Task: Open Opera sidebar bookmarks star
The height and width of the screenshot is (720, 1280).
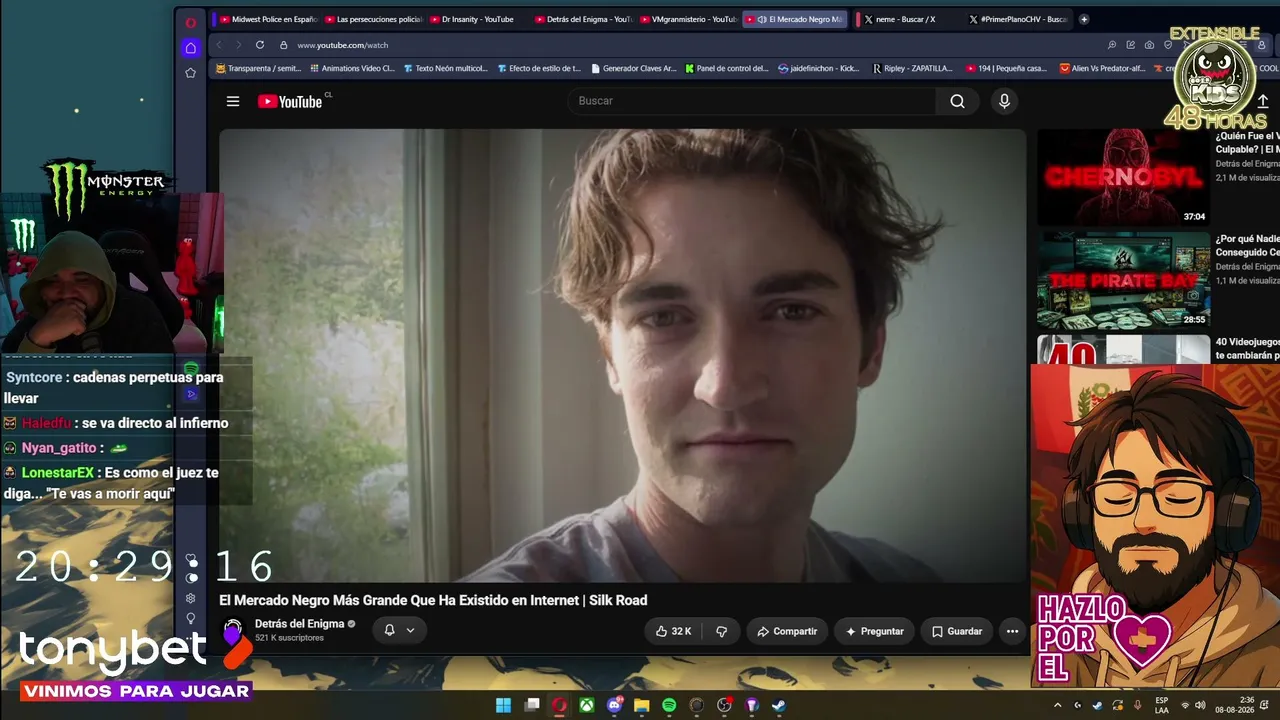Action: click(190, 73)
